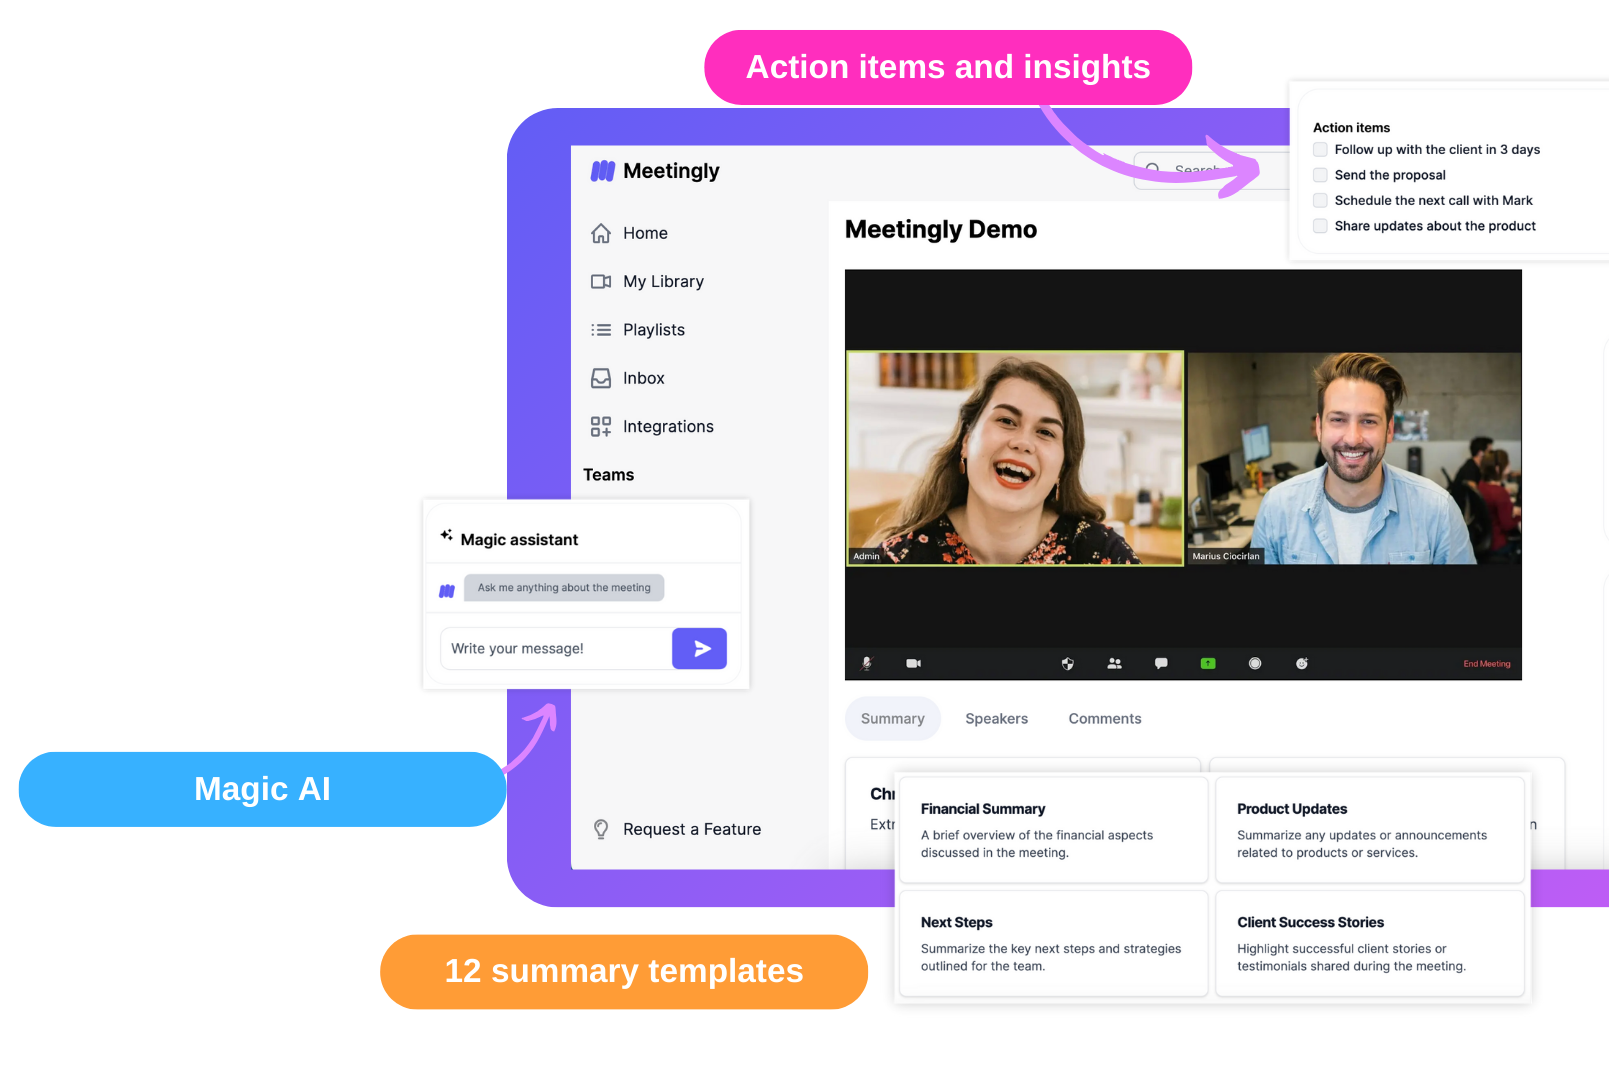The width and height of the screenshot is (1609, 1080).
Task: Open the Playlists list icon
Action: [601, 330]
